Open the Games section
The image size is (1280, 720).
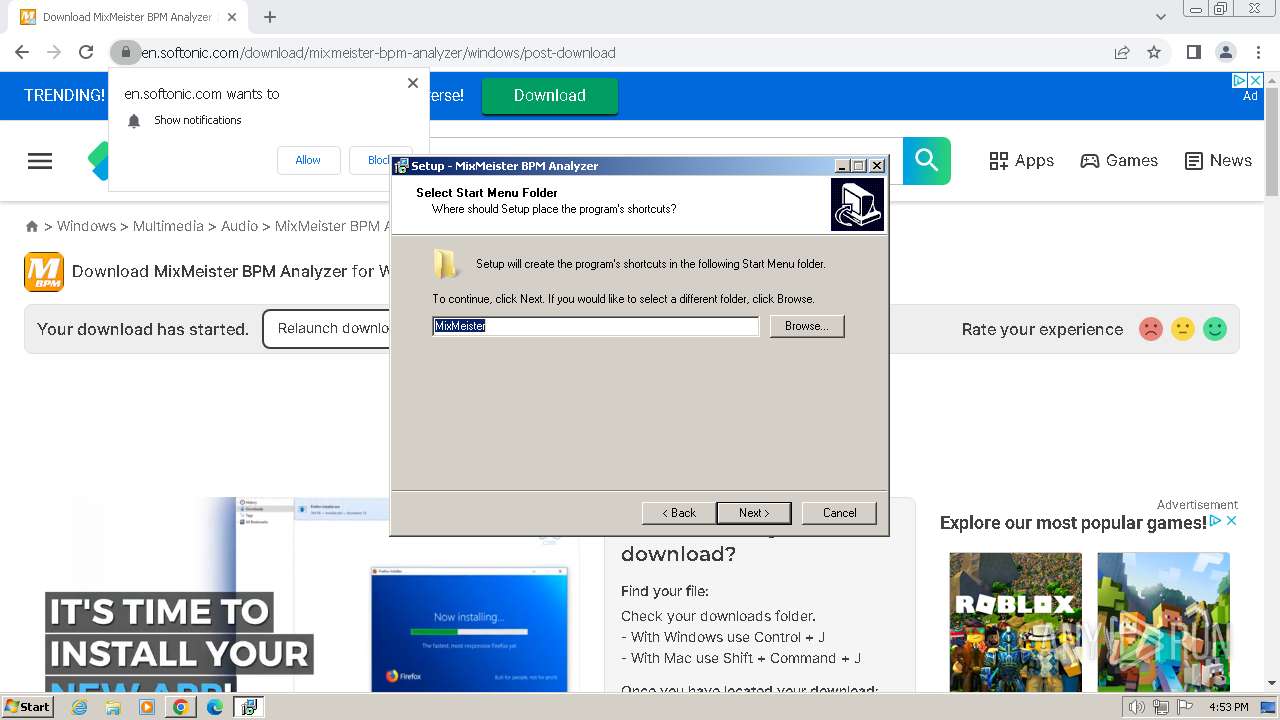coord(1119,160)
